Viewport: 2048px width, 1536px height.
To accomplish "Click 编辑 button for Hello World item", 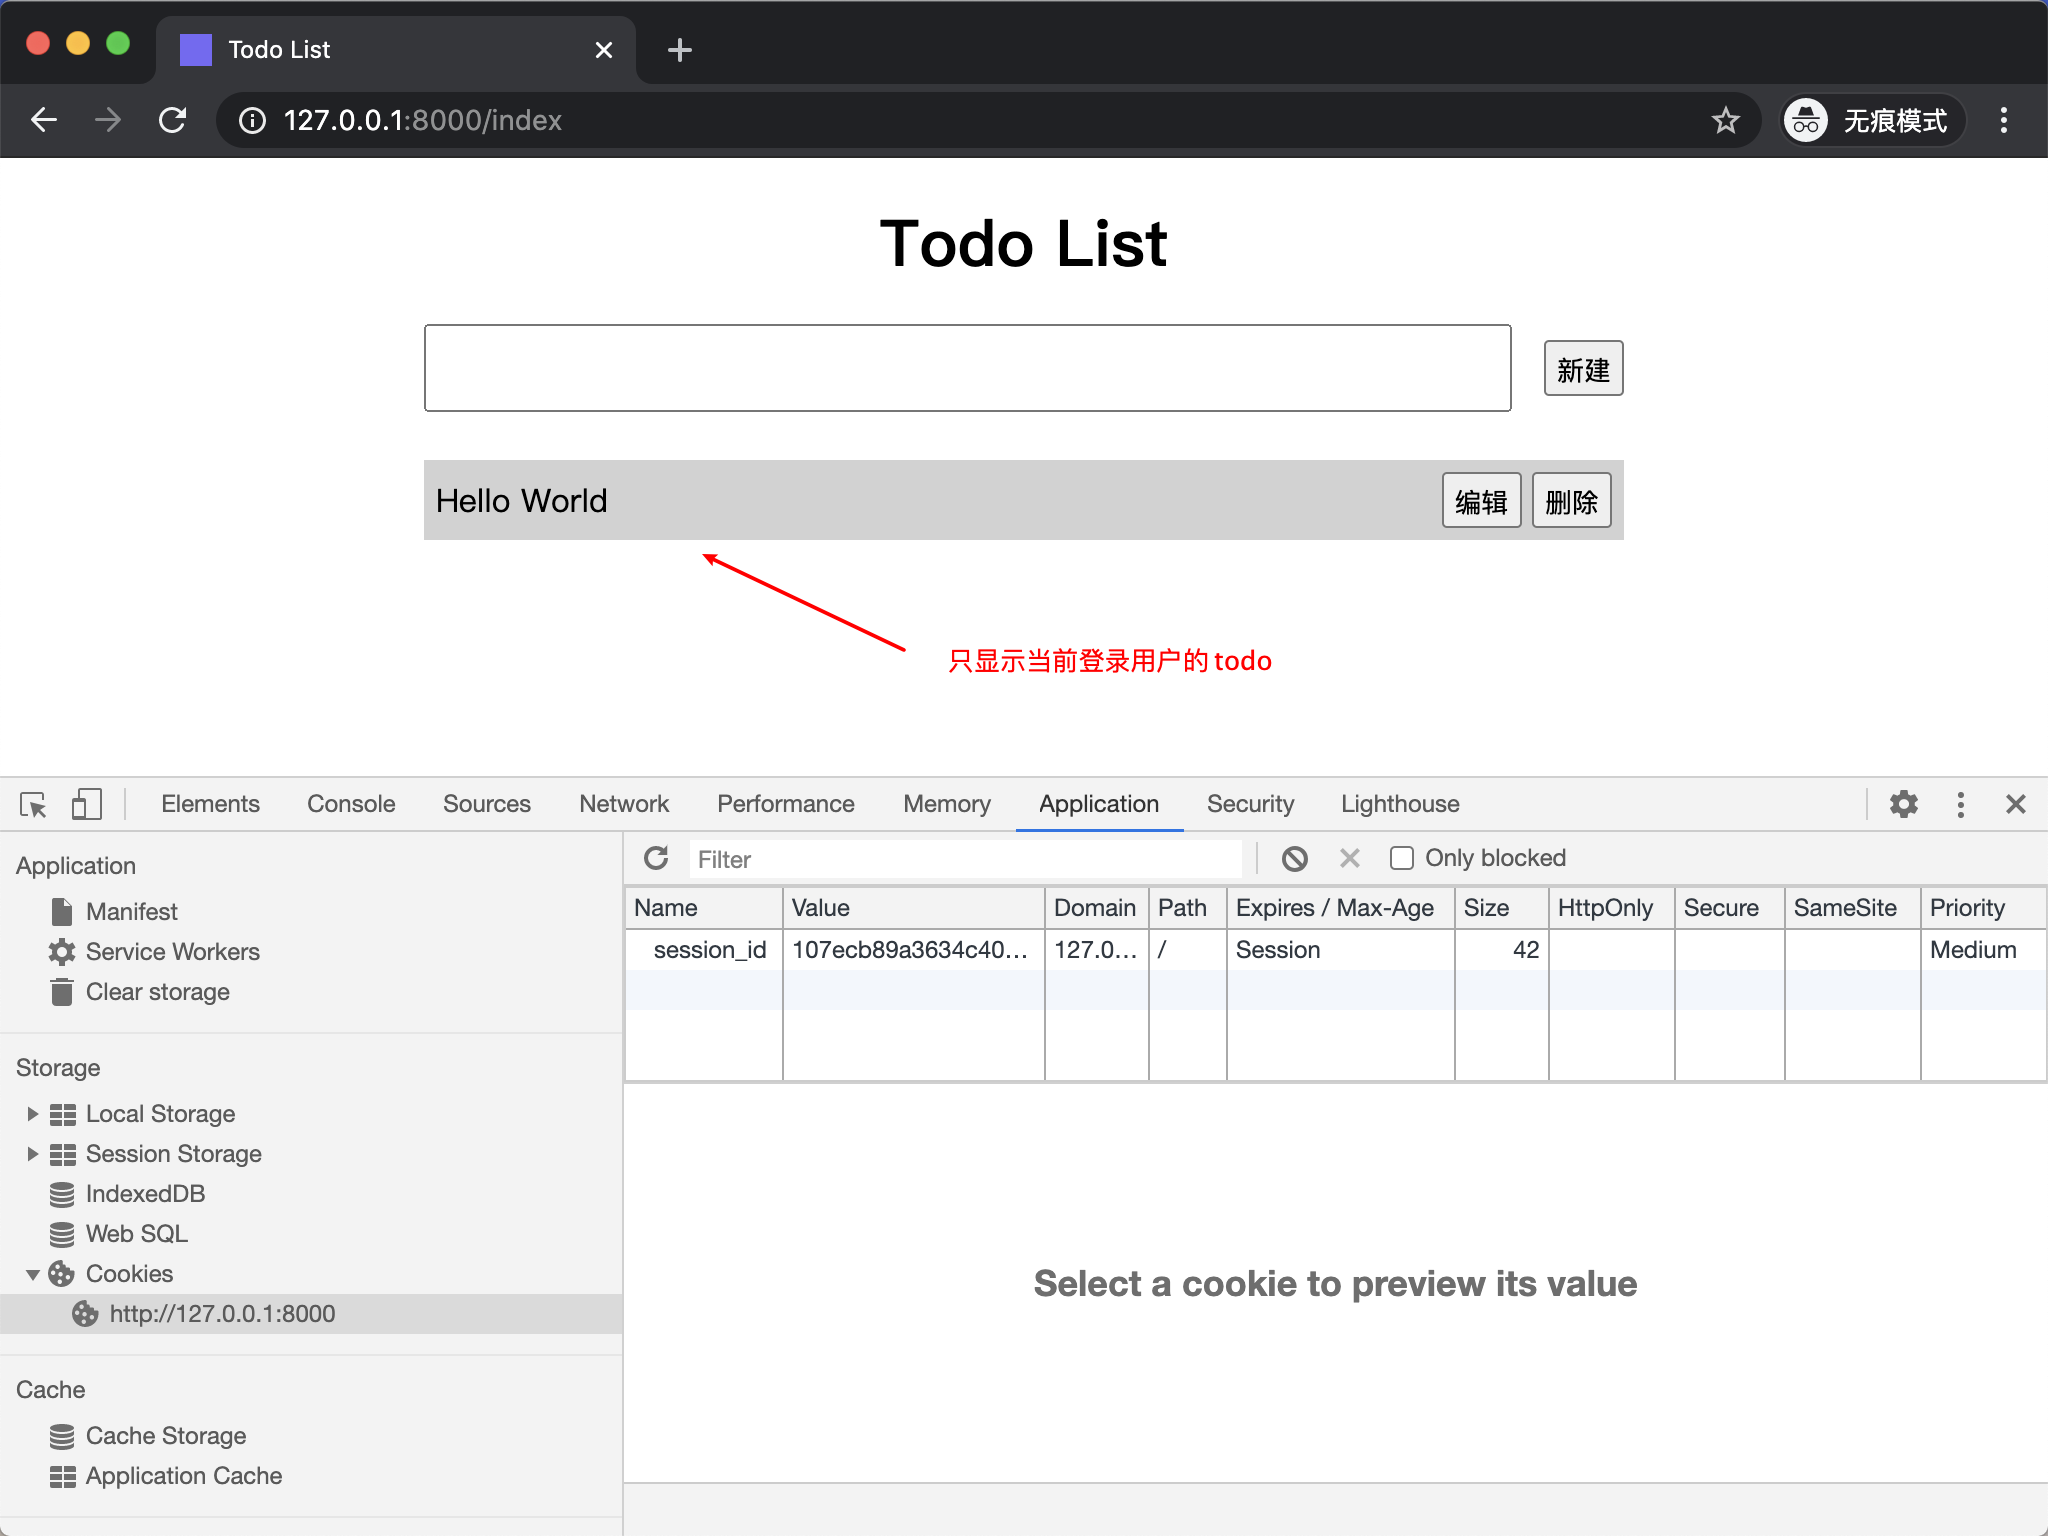I will coord(1477,500).
